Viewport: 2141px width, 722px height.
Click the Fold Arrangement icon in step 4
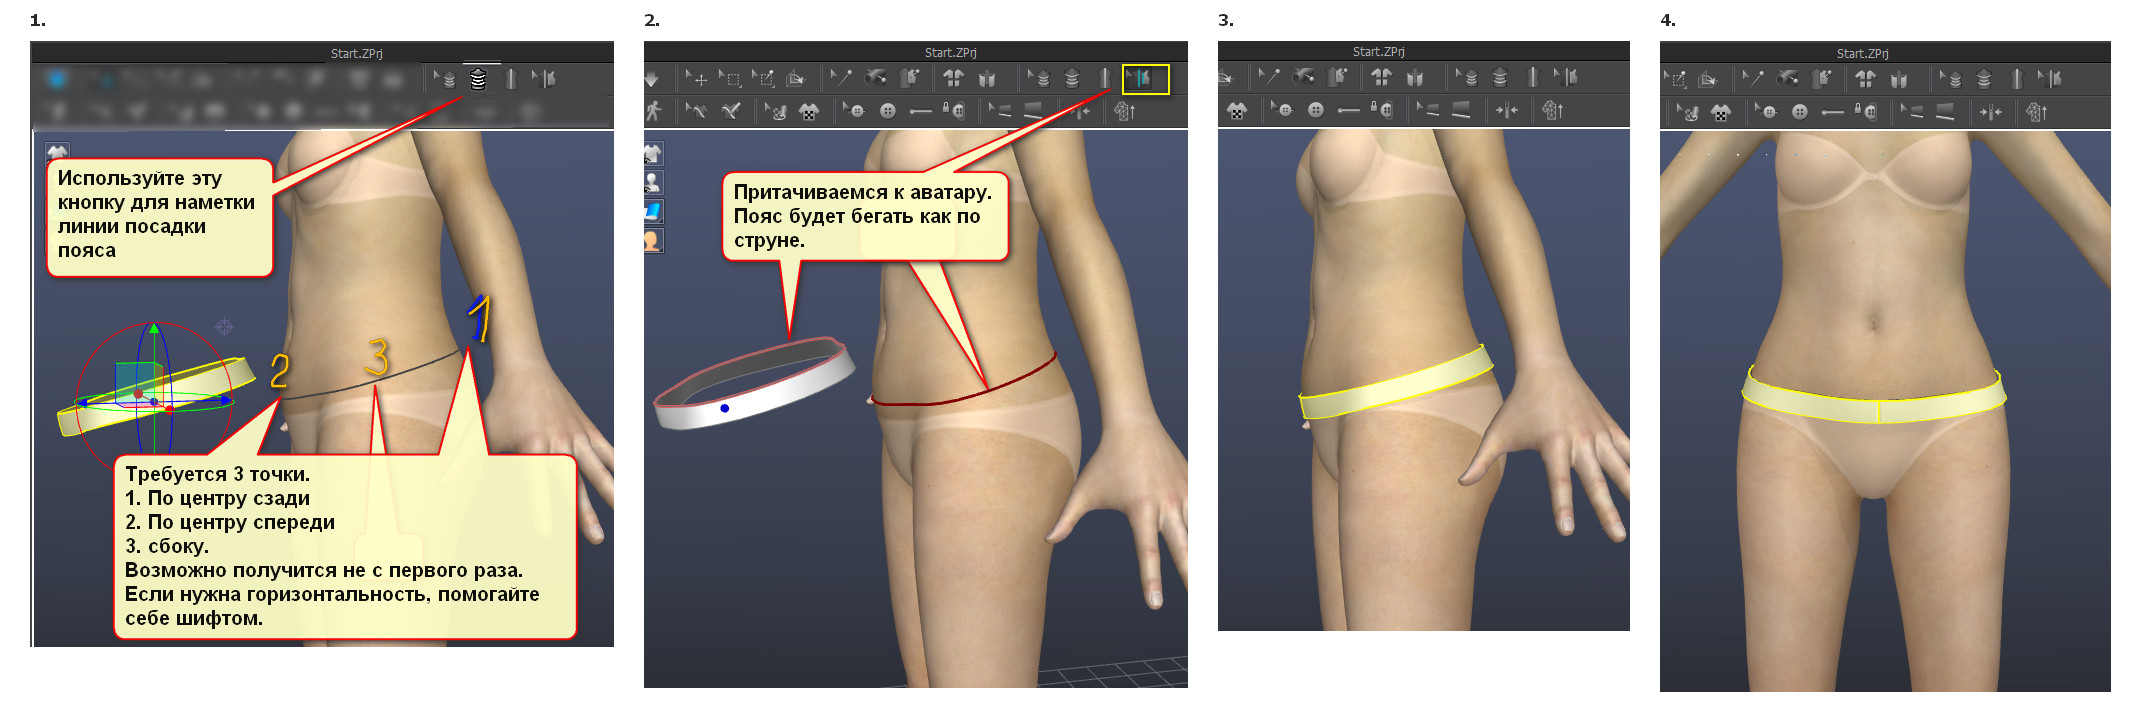1707,79
